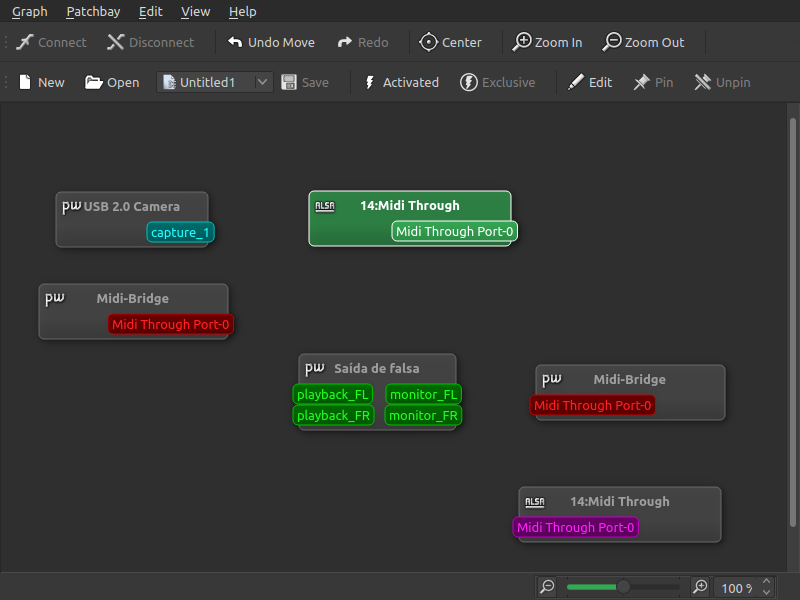
Task: Click the Zoom Out magnifier toolbar icon
Action: pyautogui.click(x=612, y=42)
